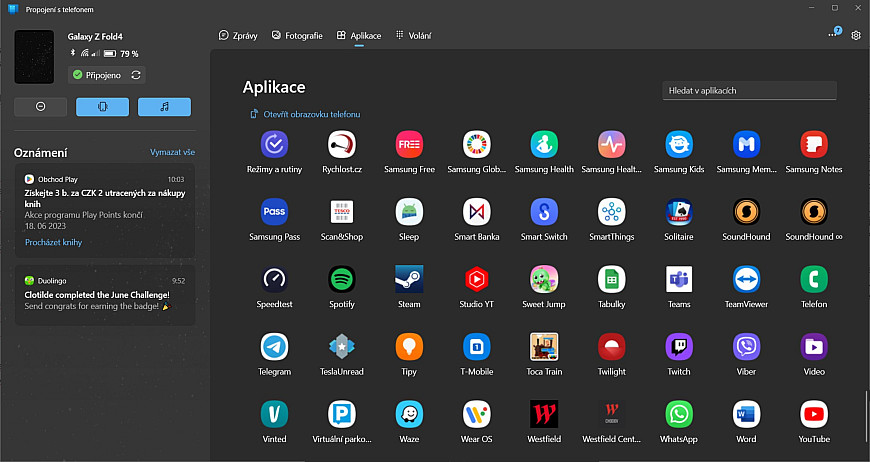870x462 pixels.
Task: Open Tipy app
Action: click(x=409, y=347)
